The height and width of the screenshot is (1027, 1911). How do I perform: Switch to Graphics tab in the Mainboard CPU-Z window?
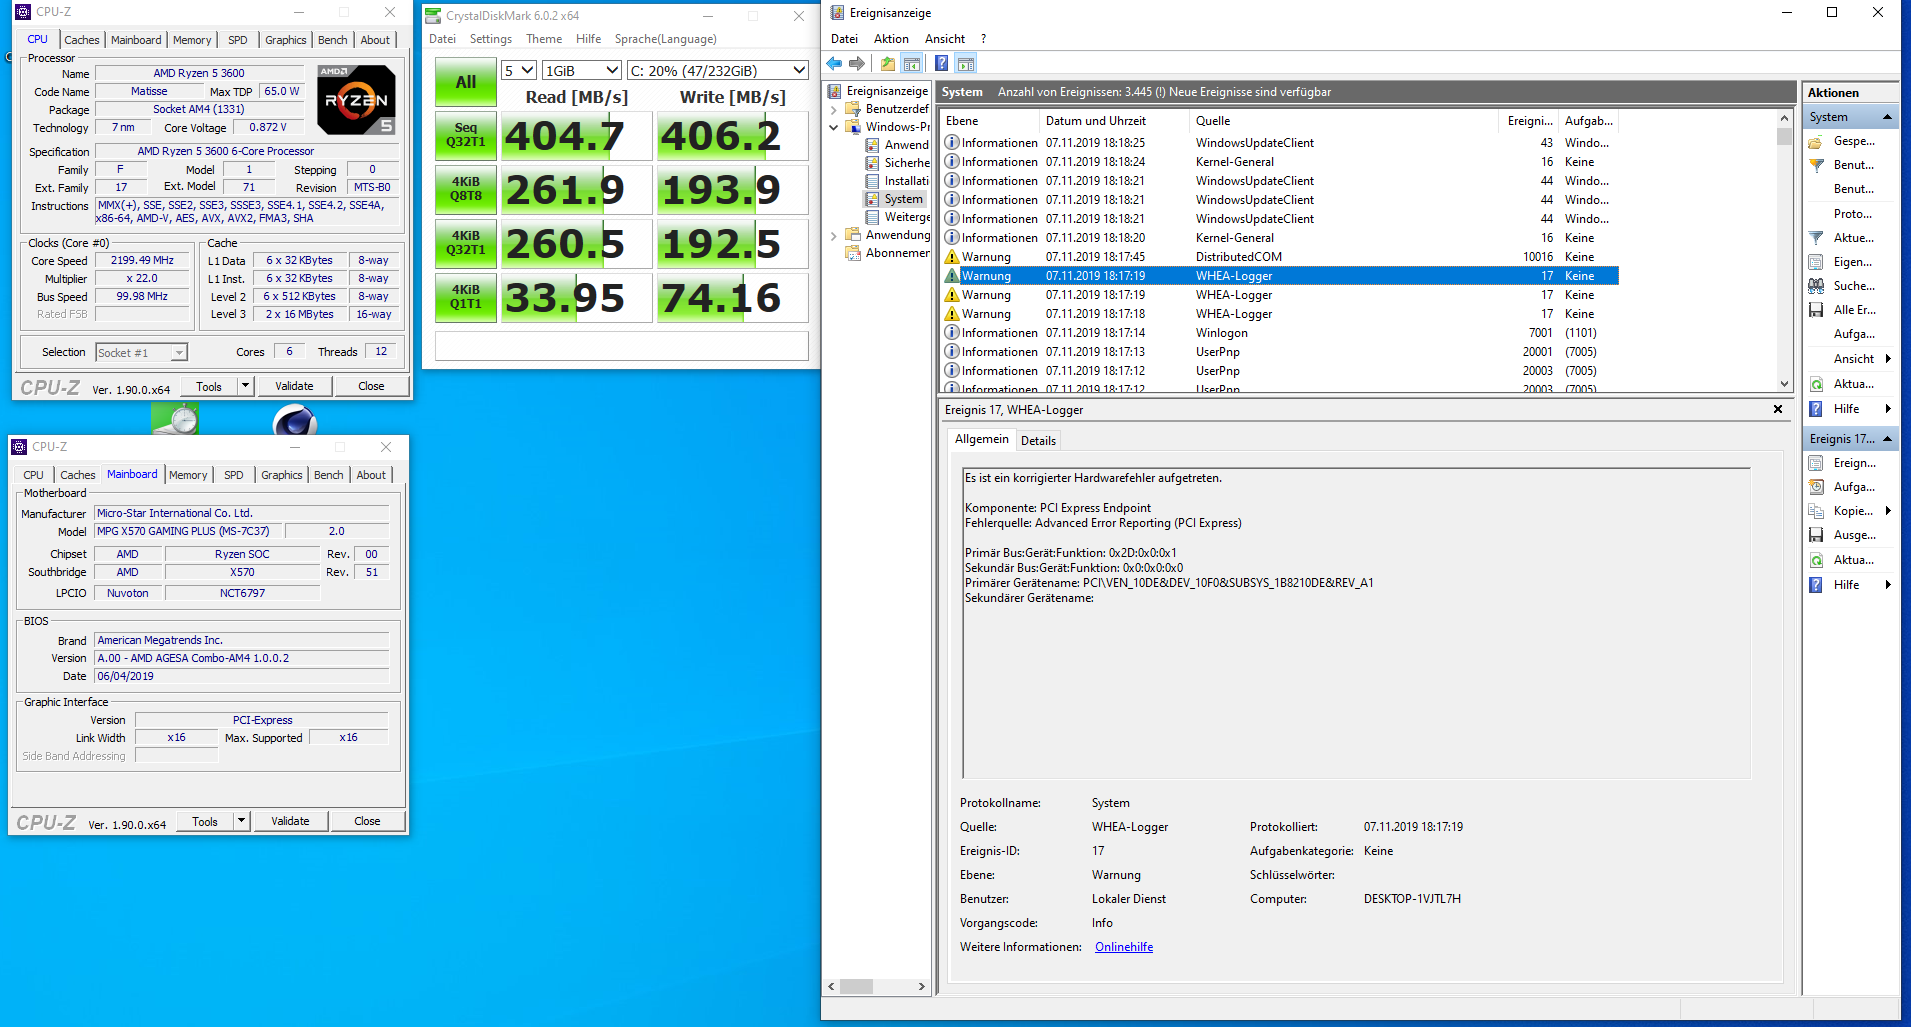(x=282, y=475)
